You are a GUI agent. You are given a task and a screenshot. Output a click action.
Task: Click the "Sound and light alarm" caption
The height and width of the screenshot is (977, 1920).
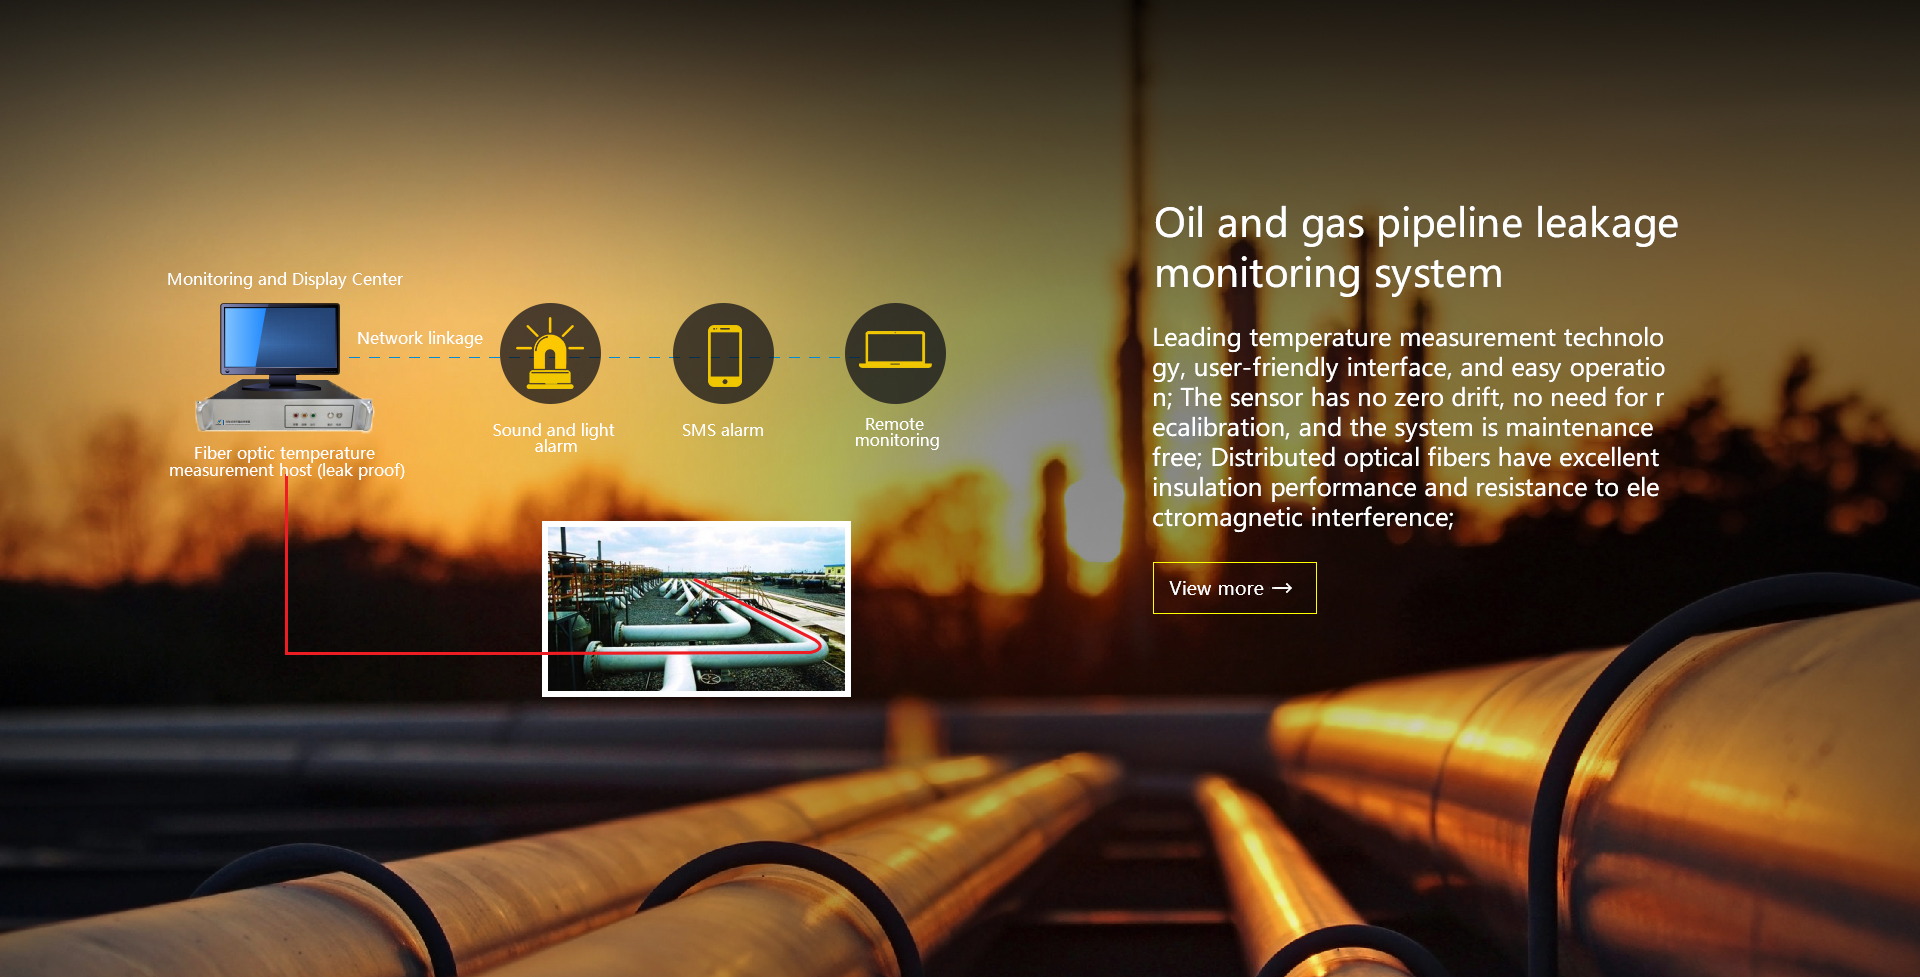[553, 438]
